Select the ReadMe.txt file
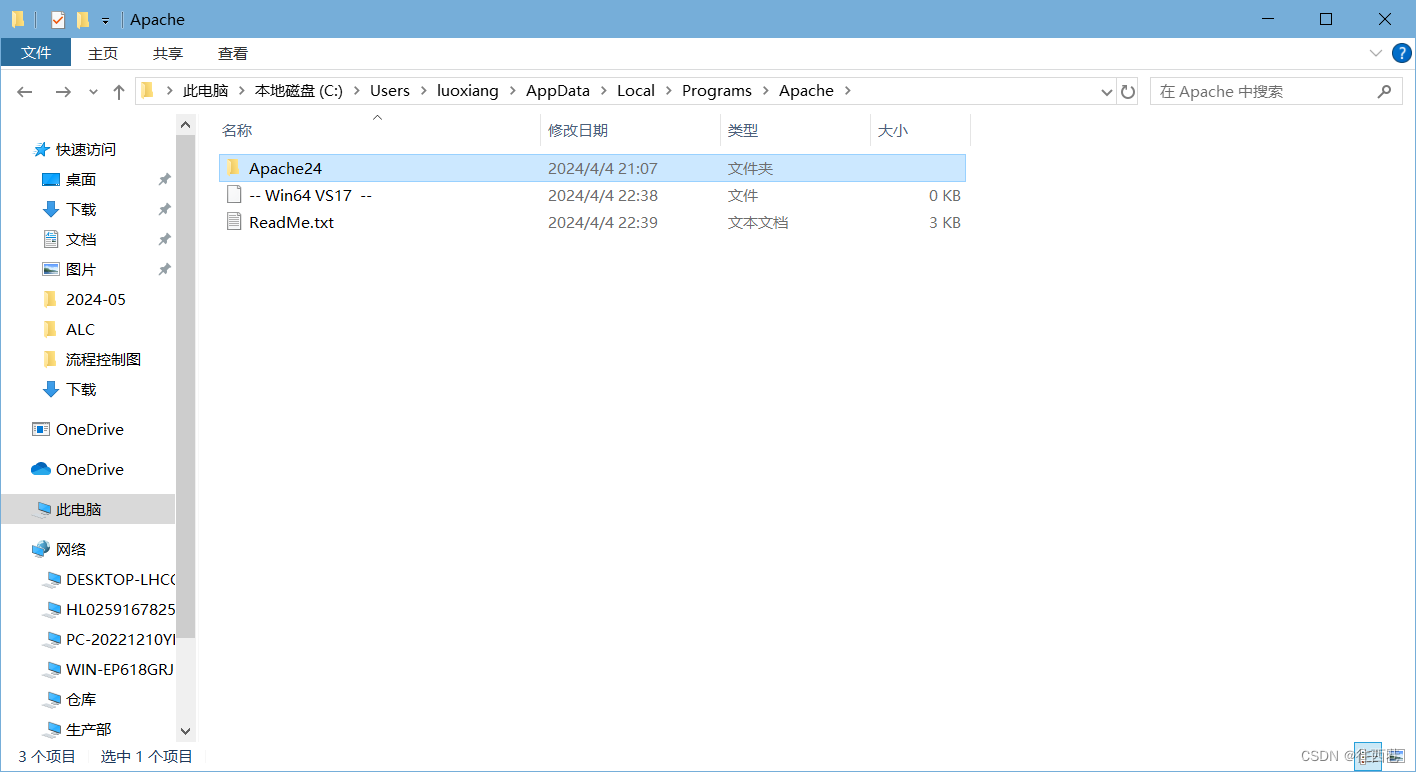 (x=592, y=222)
